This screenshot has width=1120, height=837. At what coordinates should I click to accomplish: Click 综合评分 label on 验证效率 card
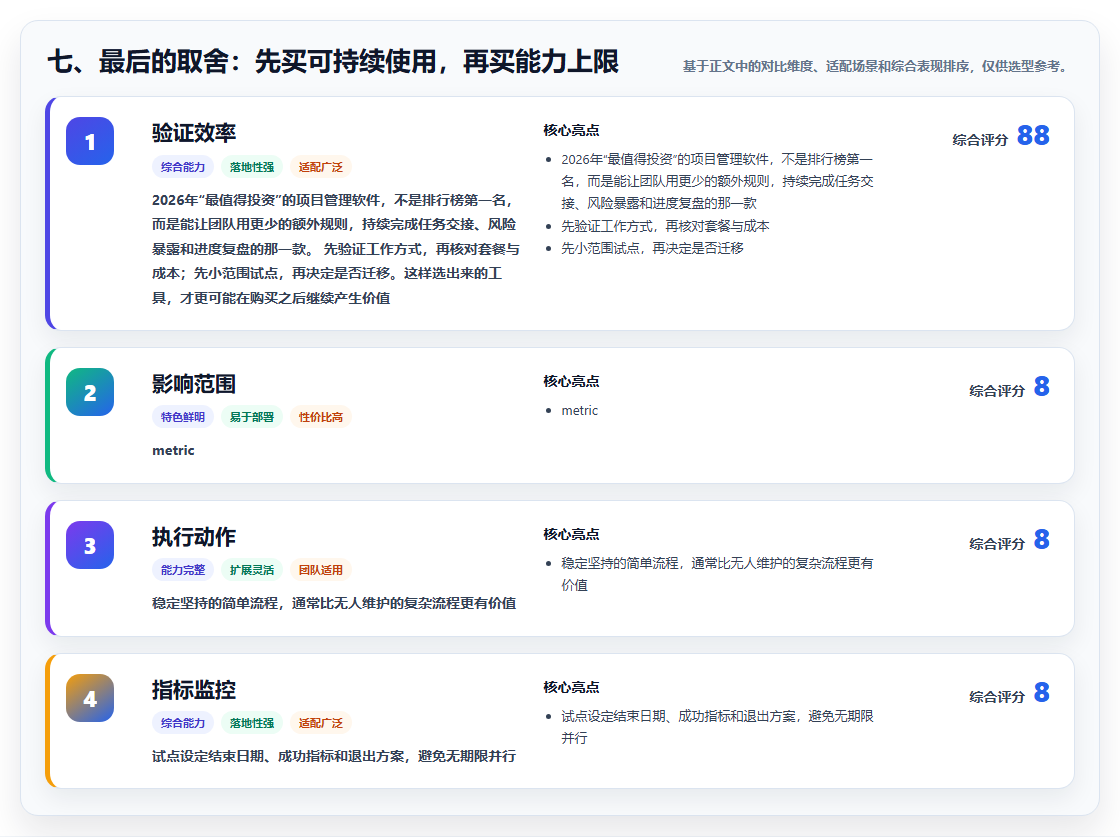pos(980,140)
